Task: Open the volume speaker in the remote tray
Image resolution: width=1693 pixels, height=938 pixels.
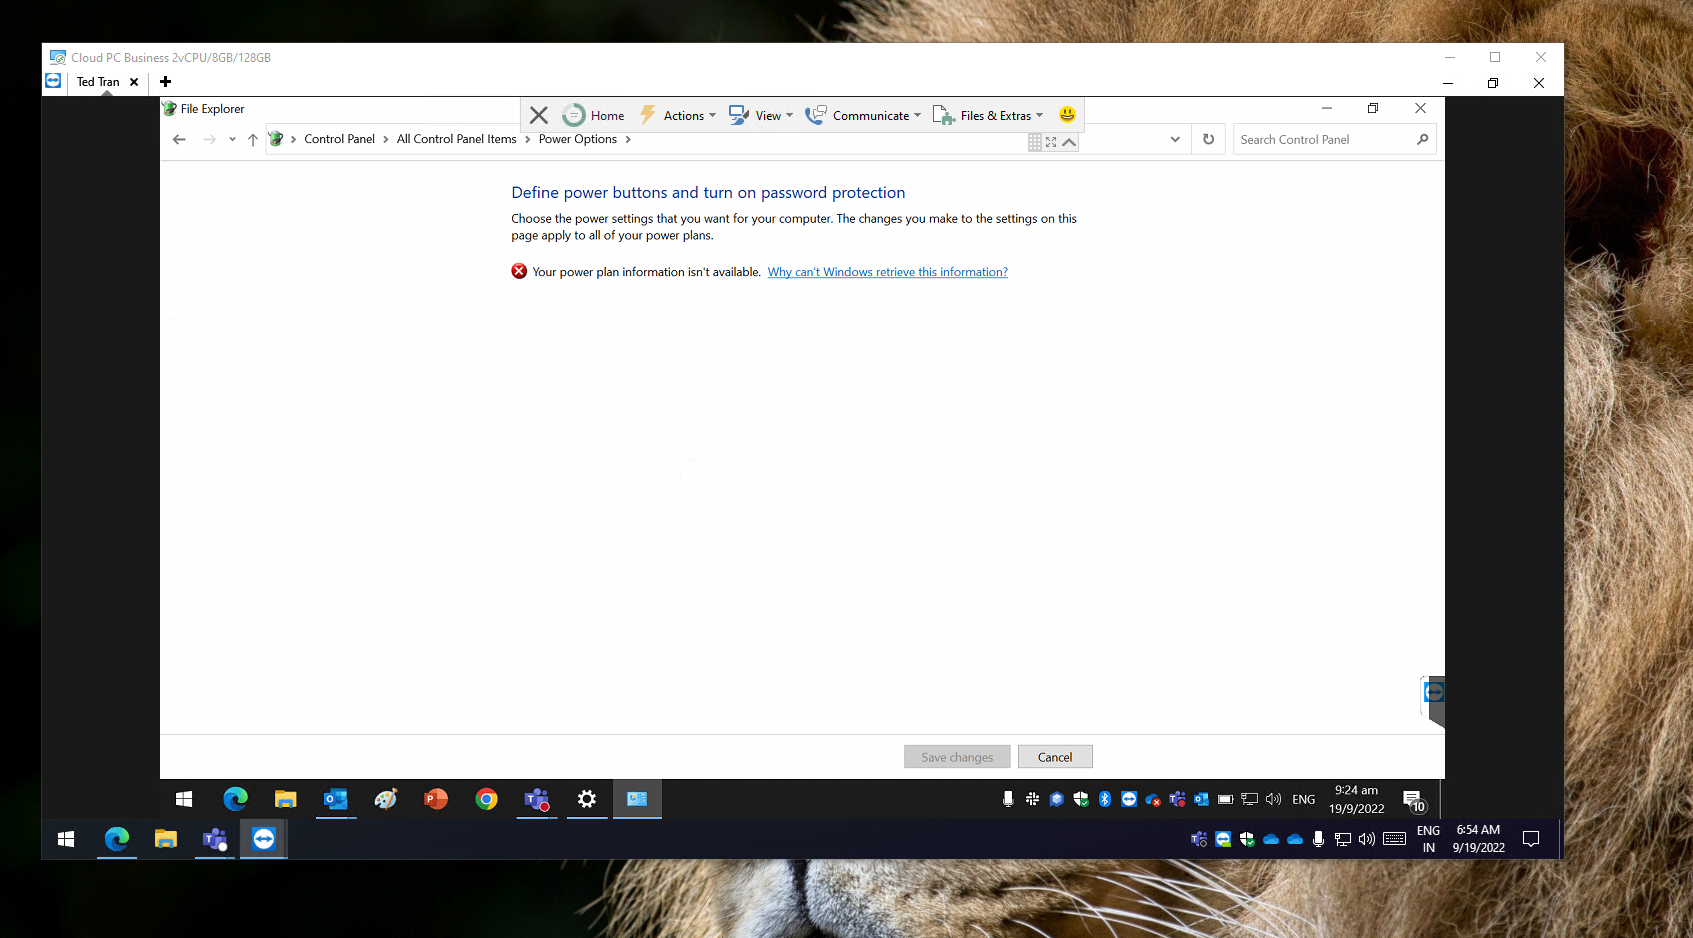Action: 1273,799
